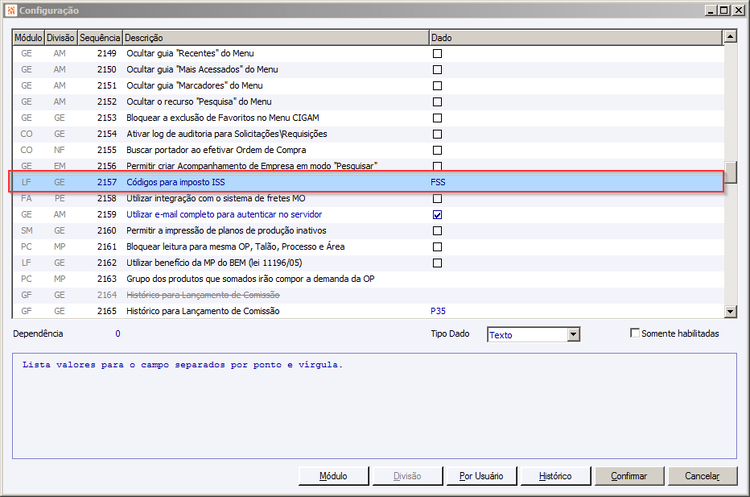Sort by the Sequência column header
750x497 pixels.
coord(100,38)
